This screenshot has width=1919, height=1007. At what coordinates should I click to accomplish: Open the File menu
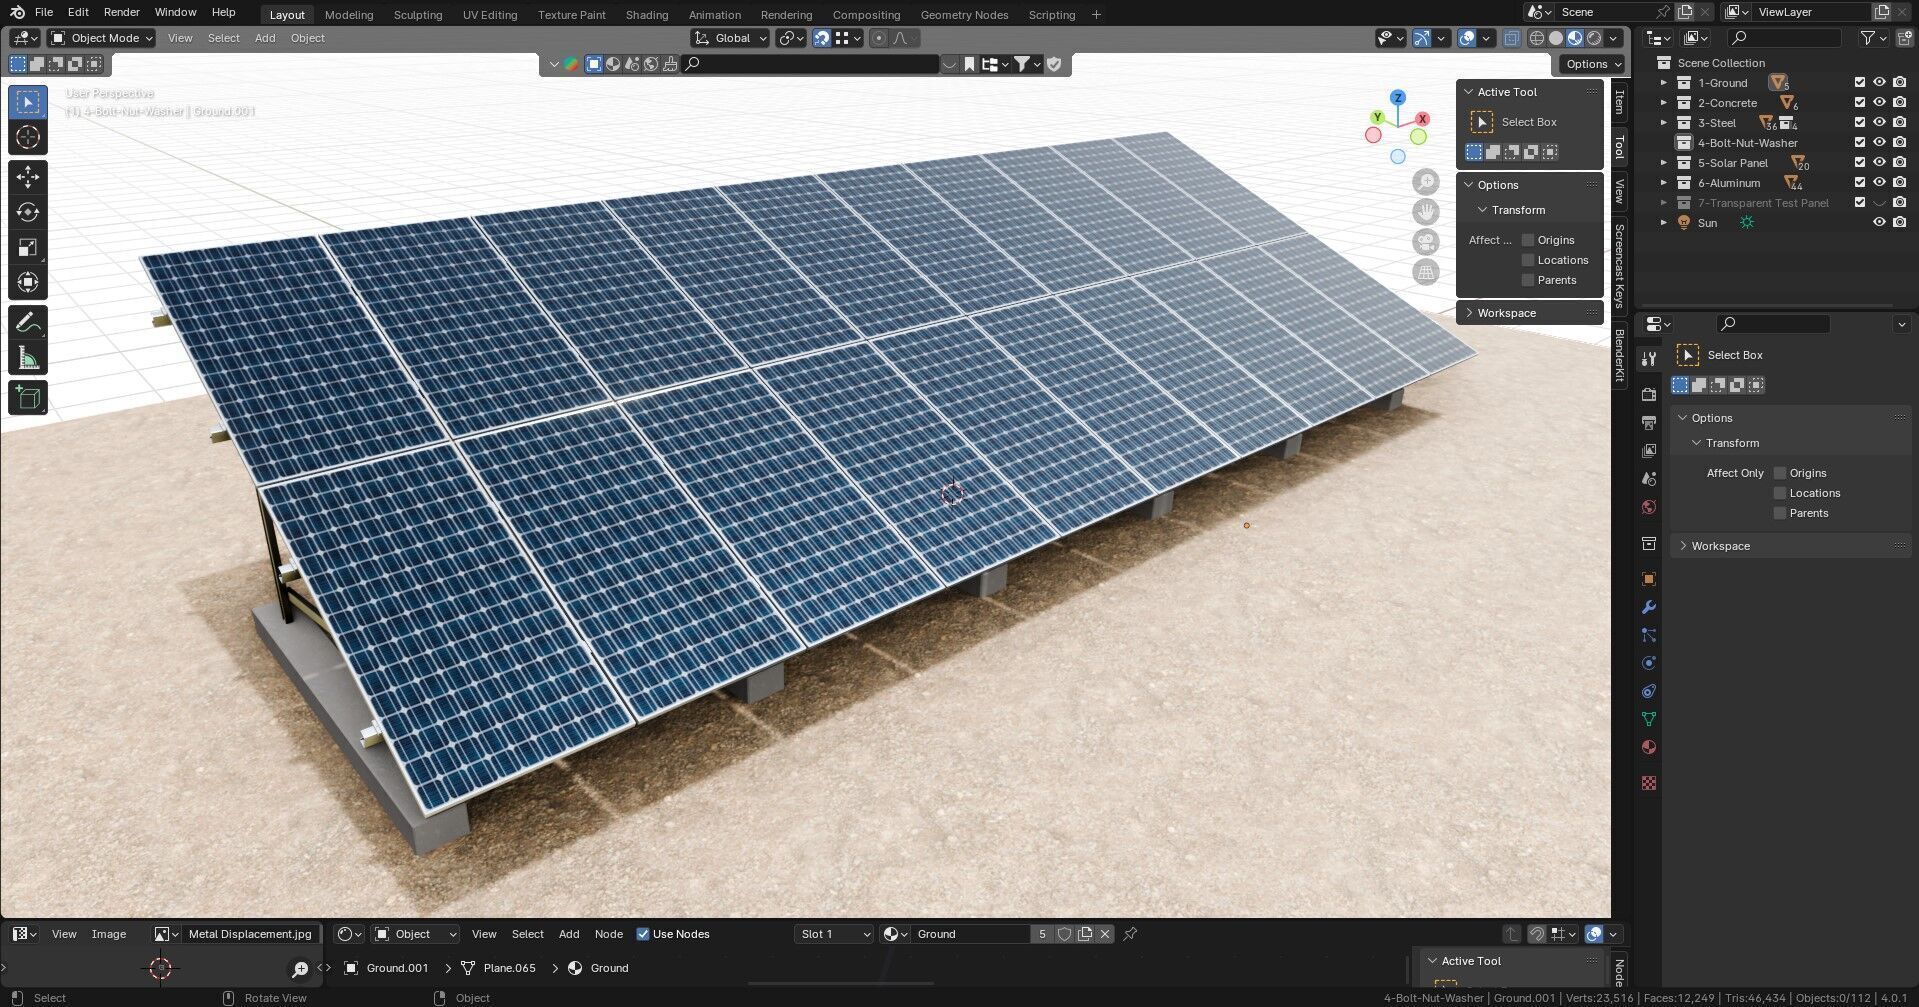point(44,12)
